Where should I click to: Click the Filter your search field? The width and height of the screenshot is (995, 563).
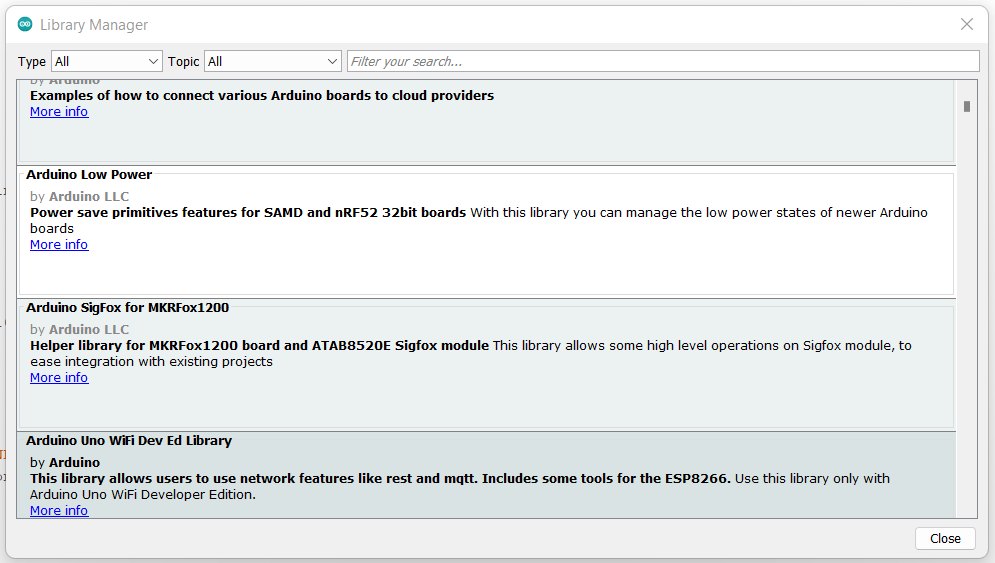click(663, 62)
